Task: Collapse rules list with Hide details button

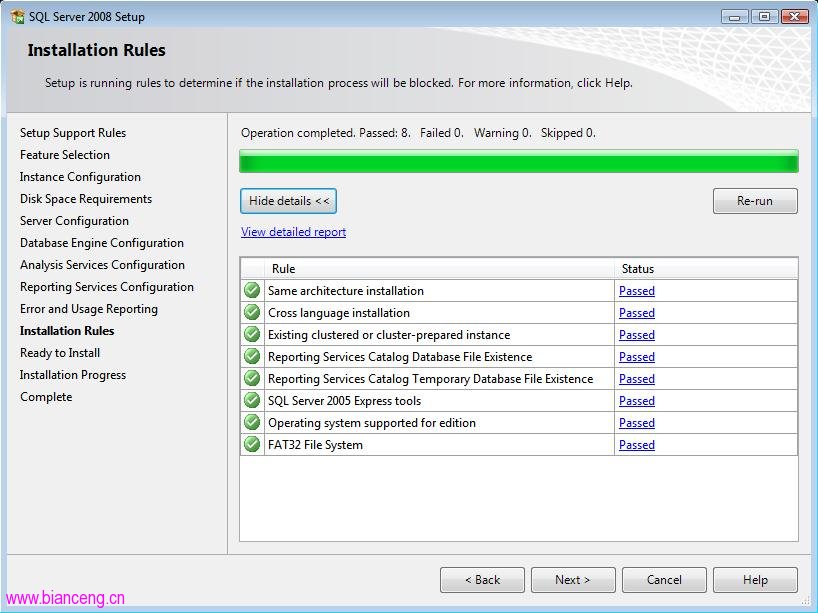Action: coord(288,201)
